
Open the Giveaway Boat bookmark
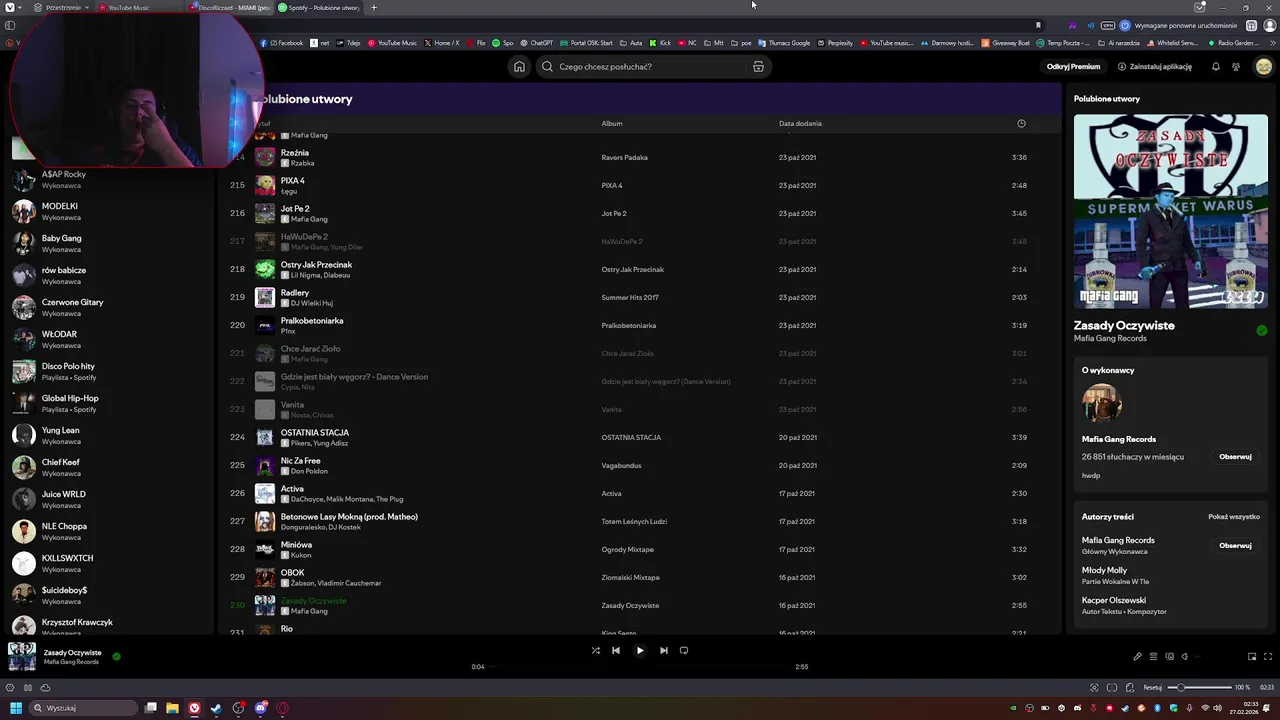point(1006,43)
